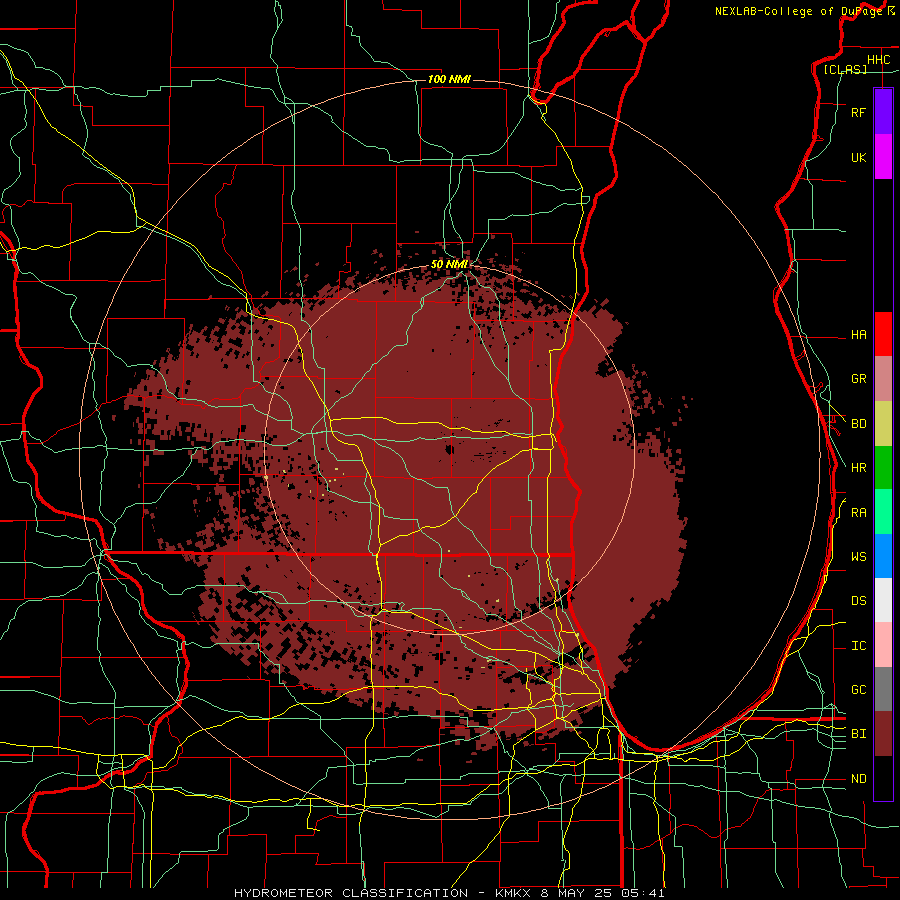Click the HR legend label
The height and width of the screenshot is (900, 900).
coord(858,468)
